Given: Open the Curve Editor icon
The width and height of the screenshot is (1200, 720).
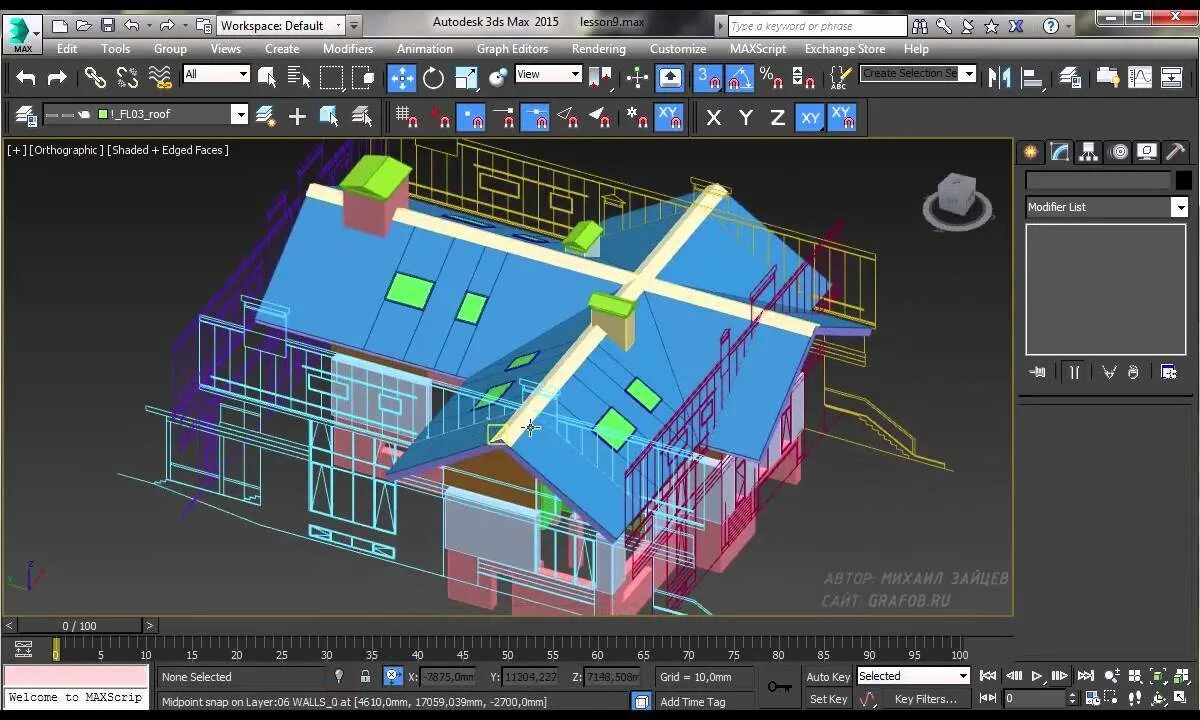Looking at the screenshot, I should tap(1140, 77).
